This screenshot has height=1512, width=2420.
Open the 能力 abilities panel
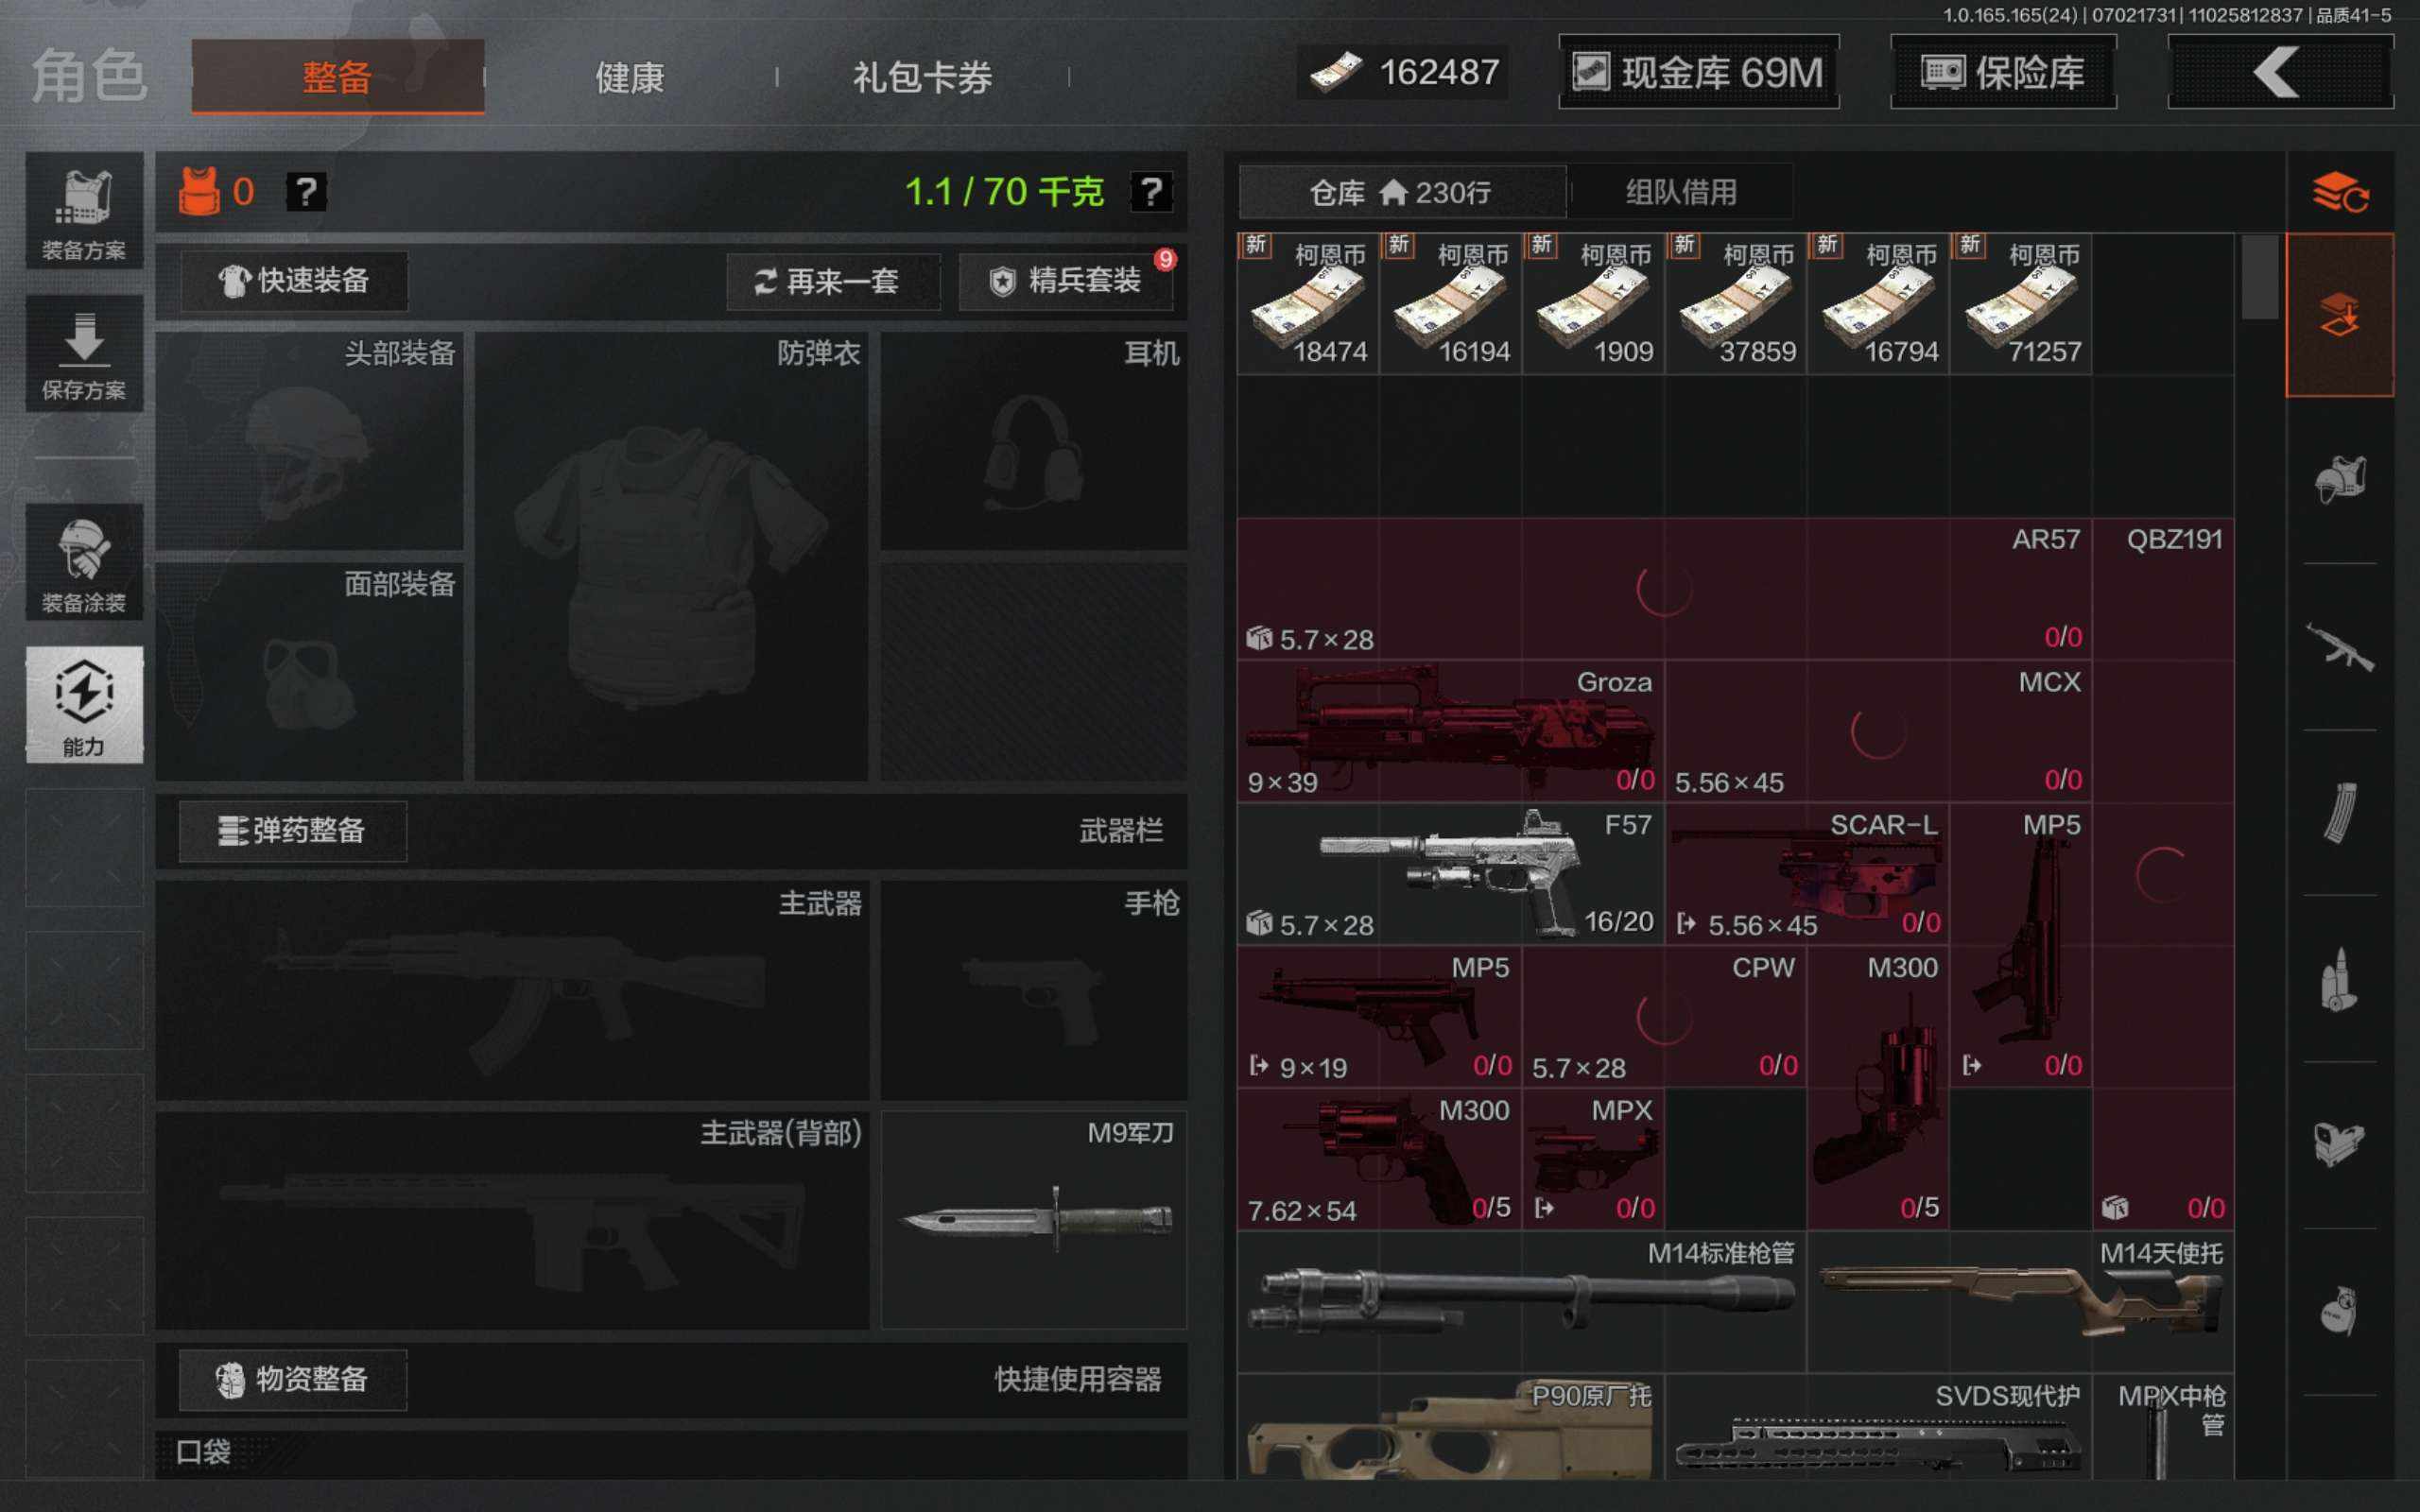pyautogui.click(x=84, y=705)
